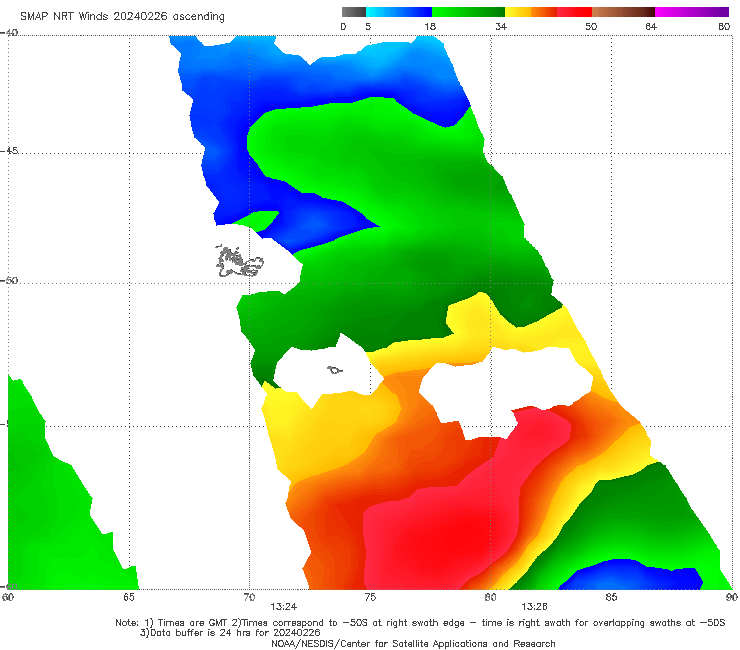Click the color bar label '34'
Image resolution: width=740 pixels, height=650 pixels.
[501, 26]
